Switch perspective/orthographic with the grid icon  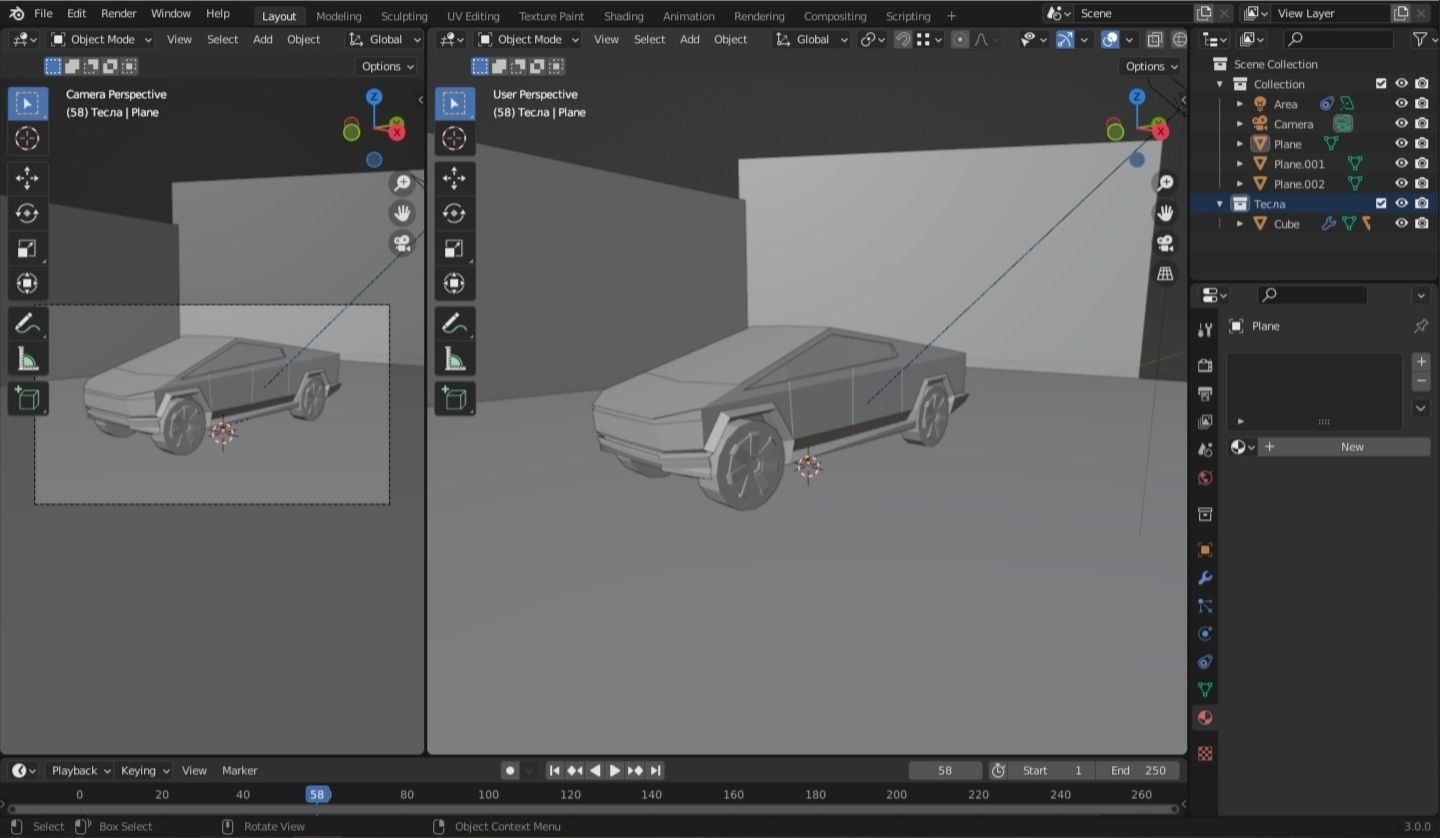pos(1165,273)
